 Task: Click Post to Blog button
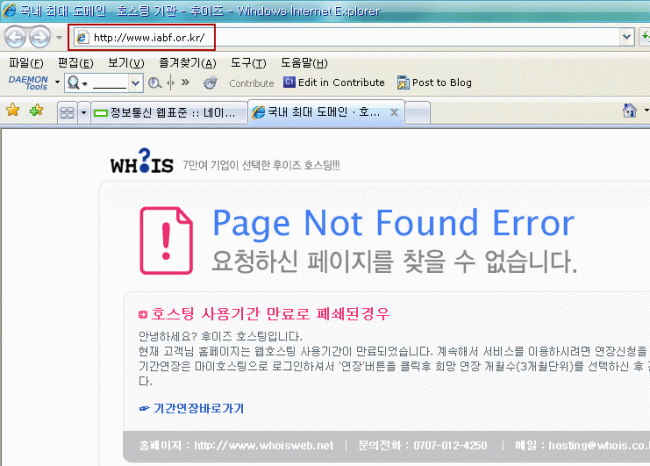click(434, 83)
